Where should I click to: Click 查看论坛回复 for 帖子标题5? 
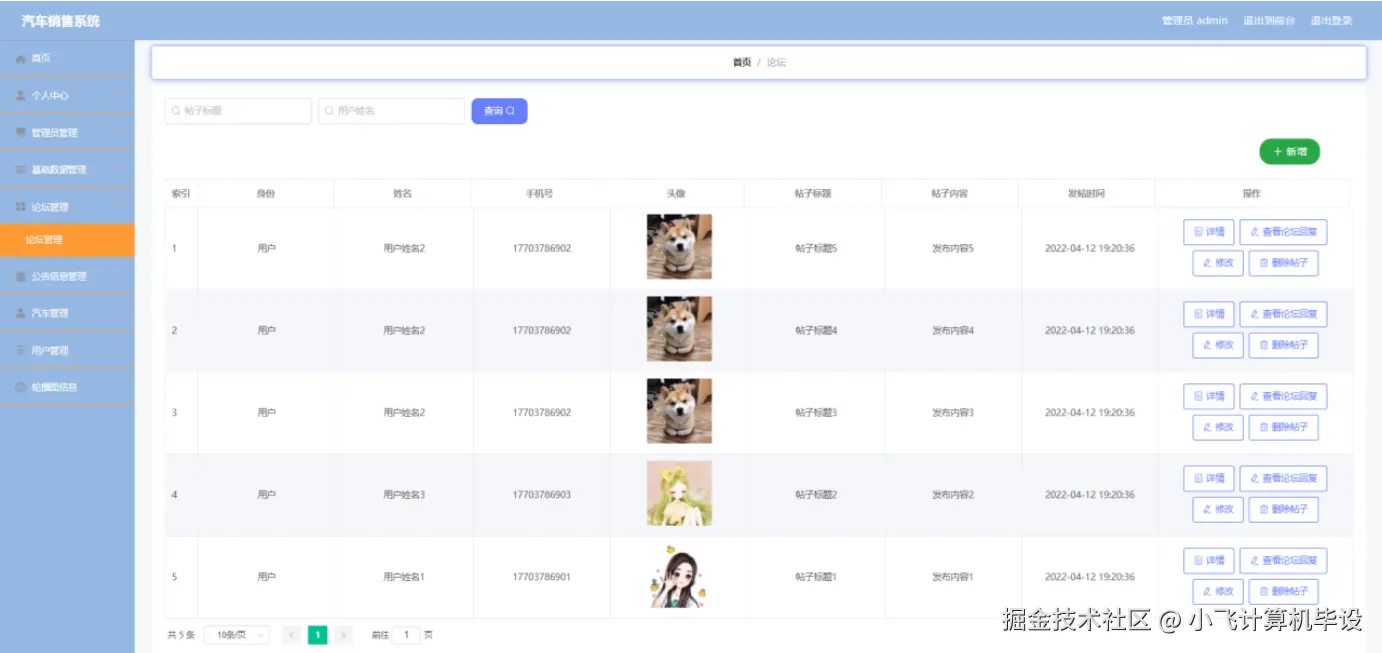[x=1283, y=232]
